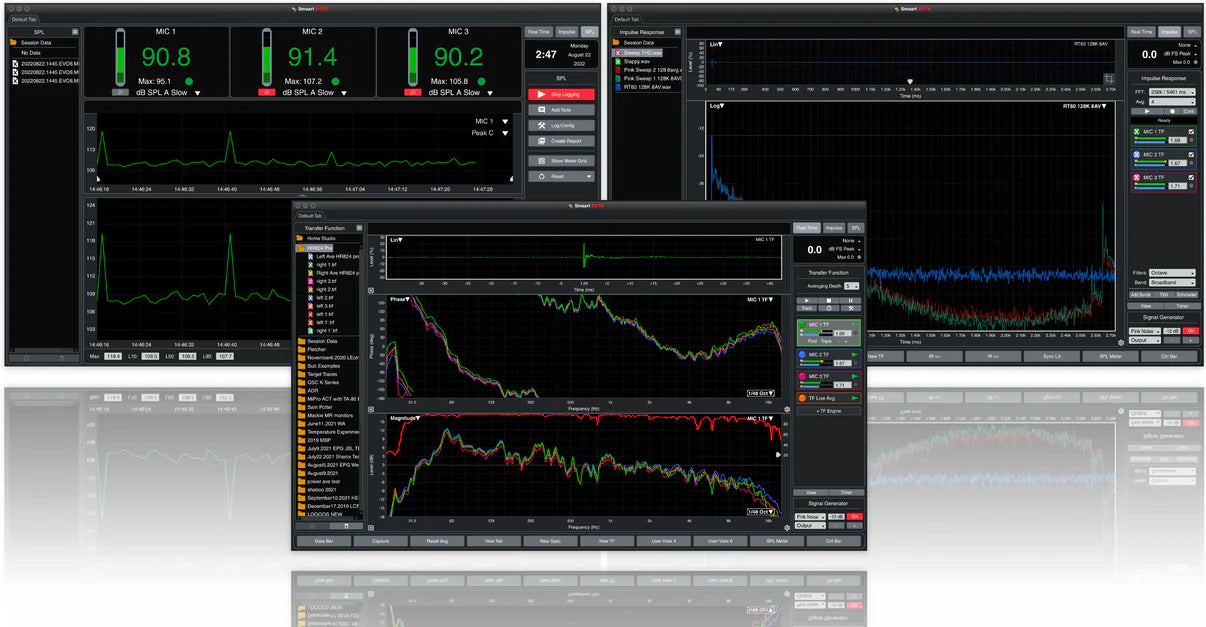This screenshot has width=1206, height=627.
Task: Click the Capture button
Action: coord(381,541)
